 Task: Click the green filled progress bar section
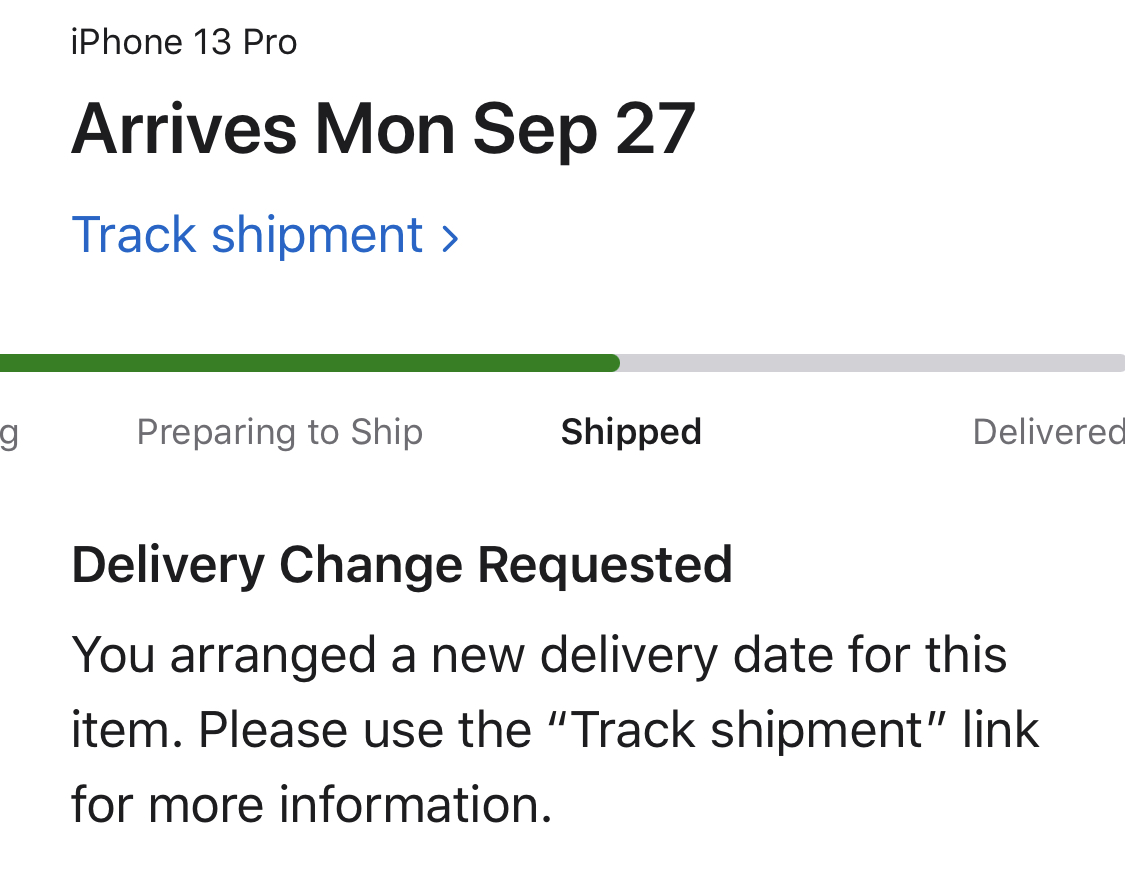300,363
